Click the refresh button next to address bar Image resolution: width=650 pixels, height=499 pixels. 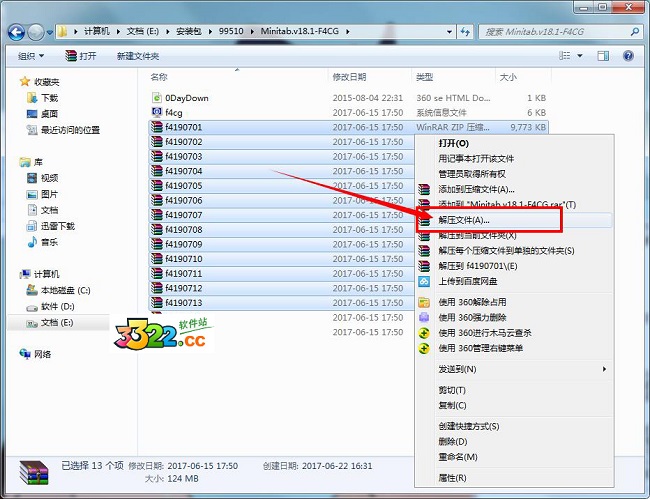[465, 31]
